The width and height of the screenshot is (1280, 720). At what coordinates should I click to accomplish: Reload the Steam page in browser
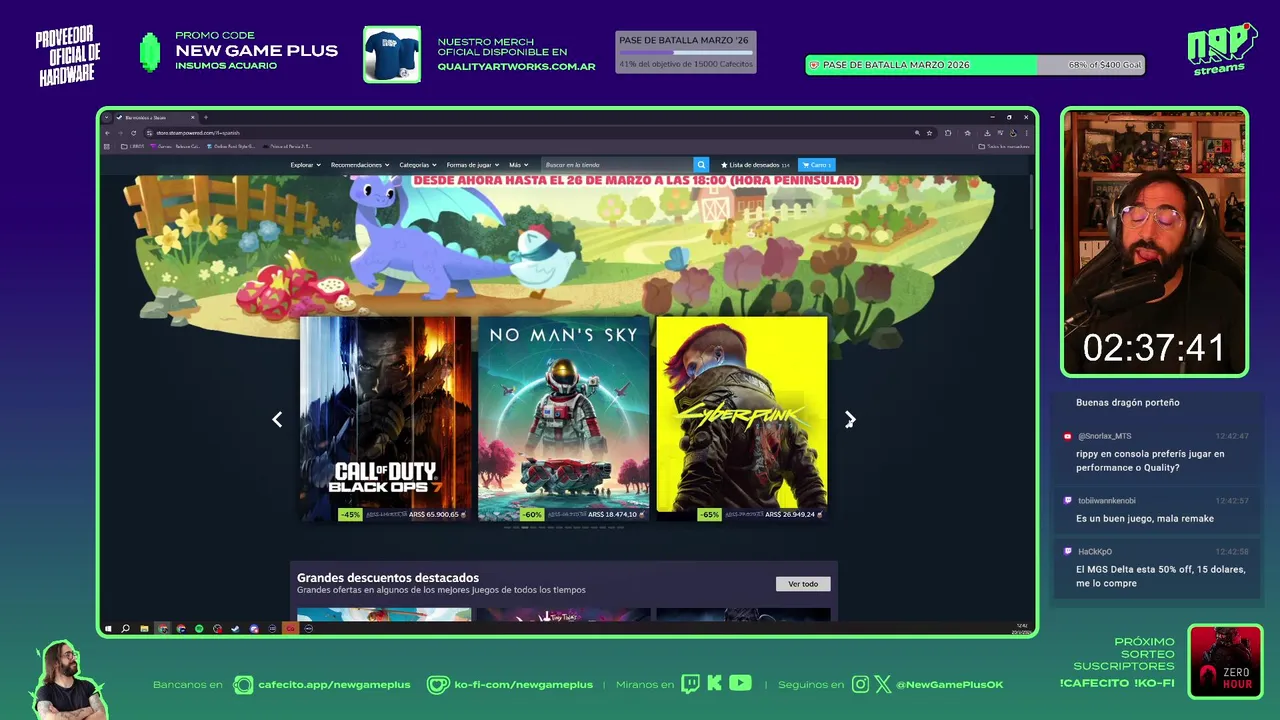(133, 133)
